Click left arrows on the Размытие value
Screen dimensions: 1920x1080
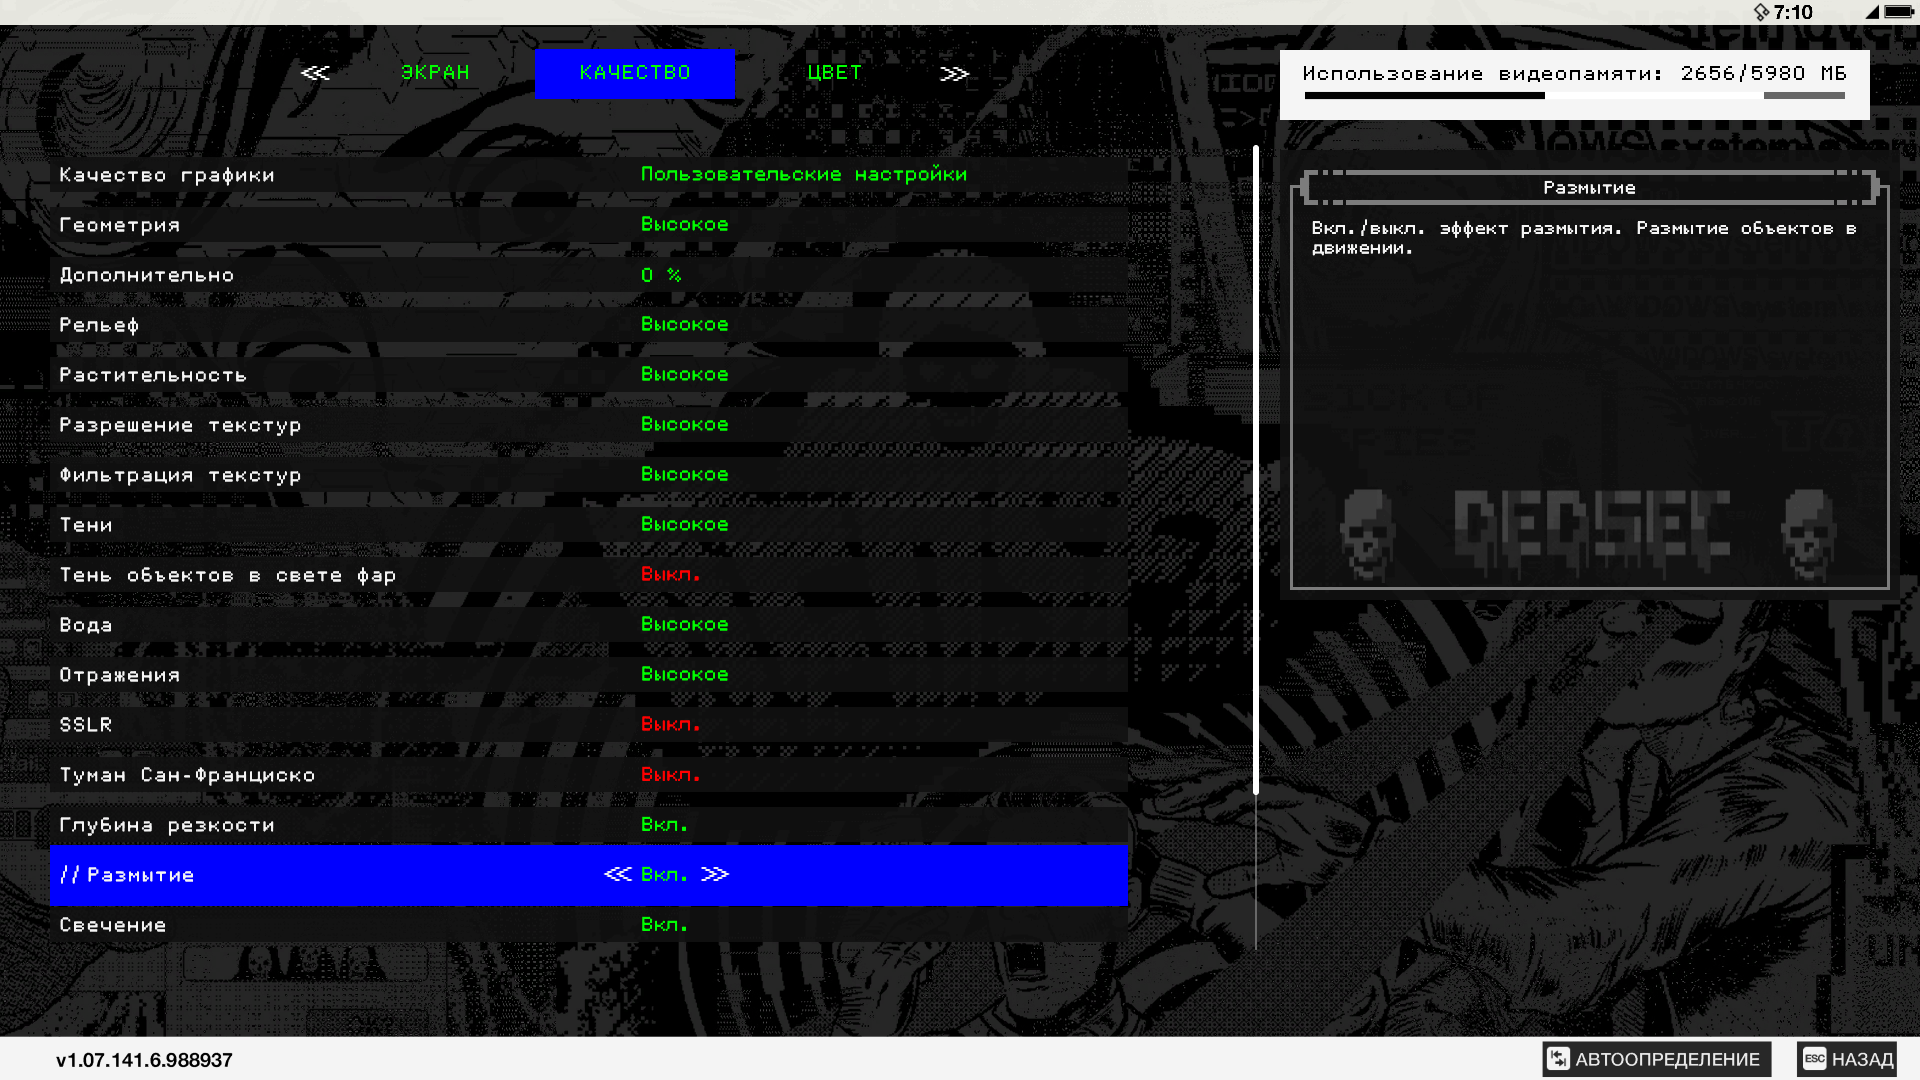[x=618, y=874]
